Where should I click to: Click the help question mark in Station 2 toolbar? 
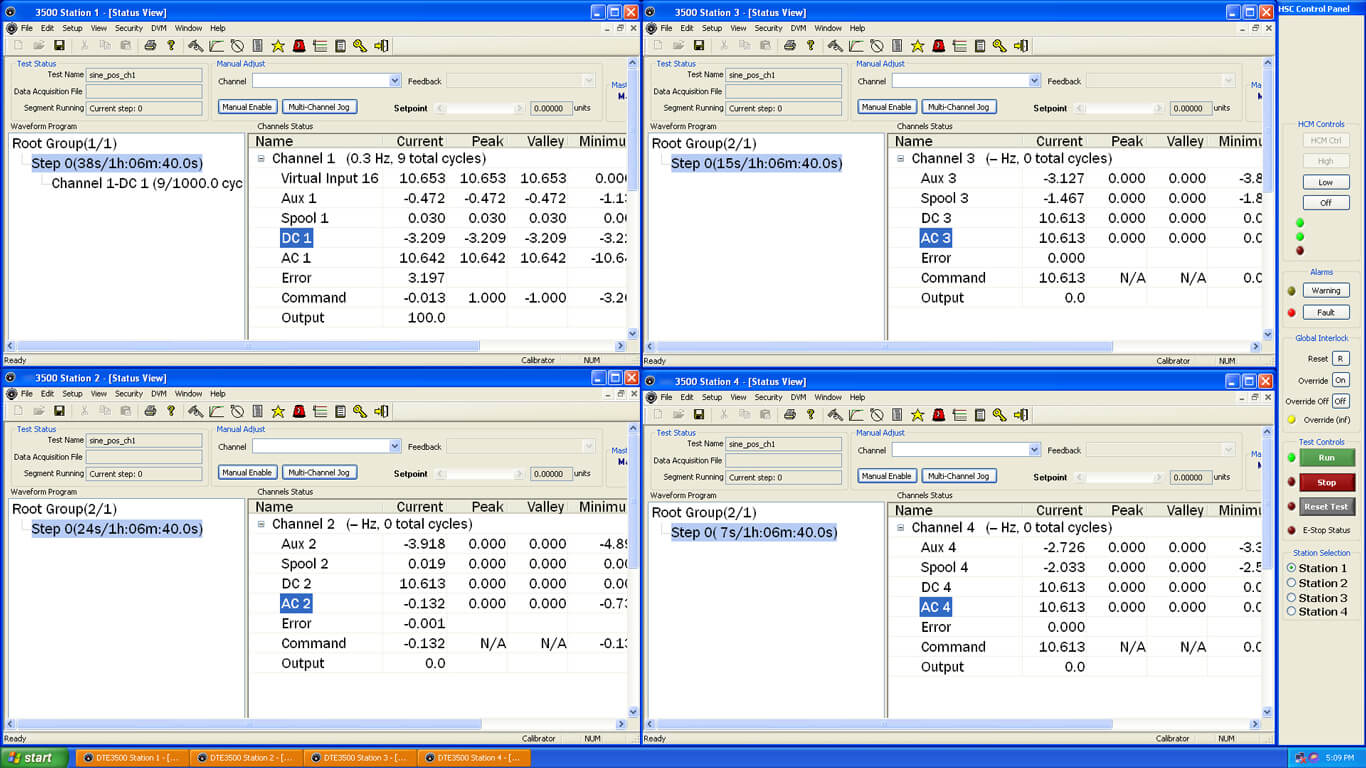(x=171, y=411)
